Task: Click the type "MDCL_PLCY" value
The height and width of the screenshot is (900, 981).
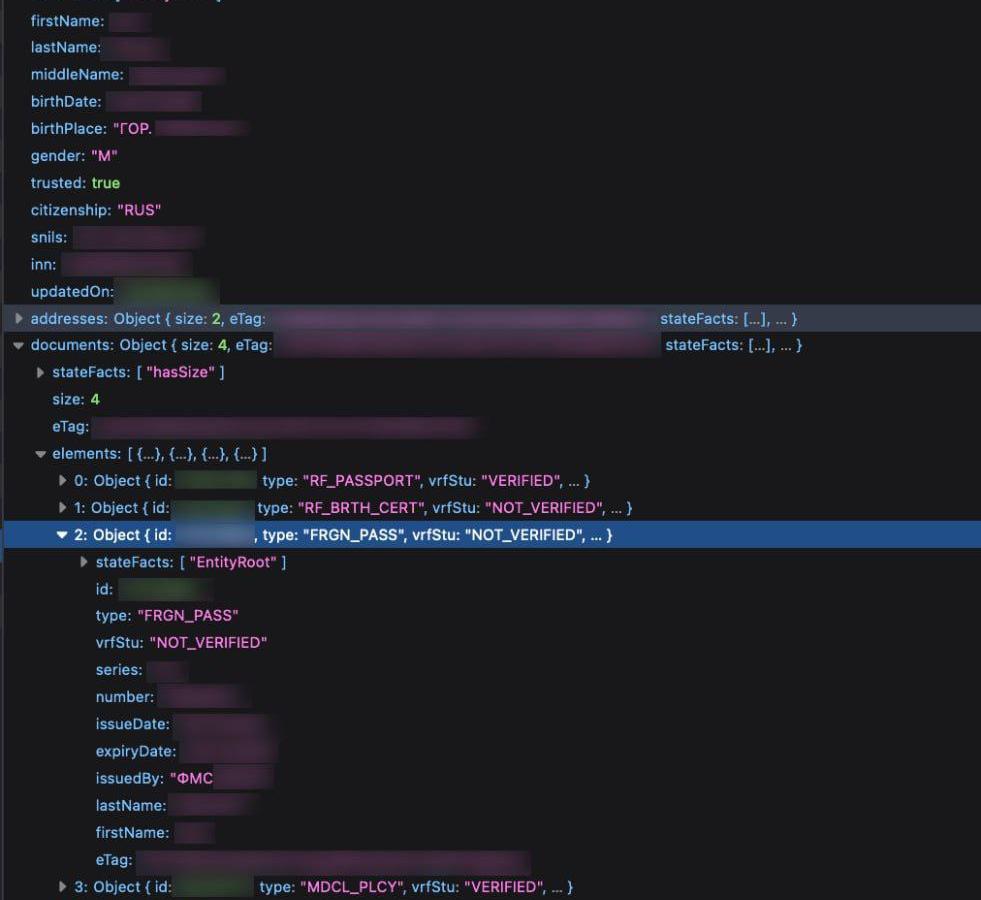Action: click(352, 887)
